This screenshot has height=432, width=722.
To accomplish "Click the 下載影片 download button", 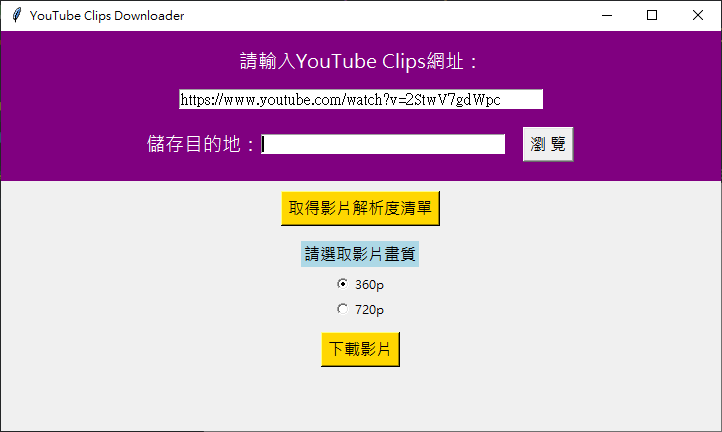I will [x=360, y=350].
